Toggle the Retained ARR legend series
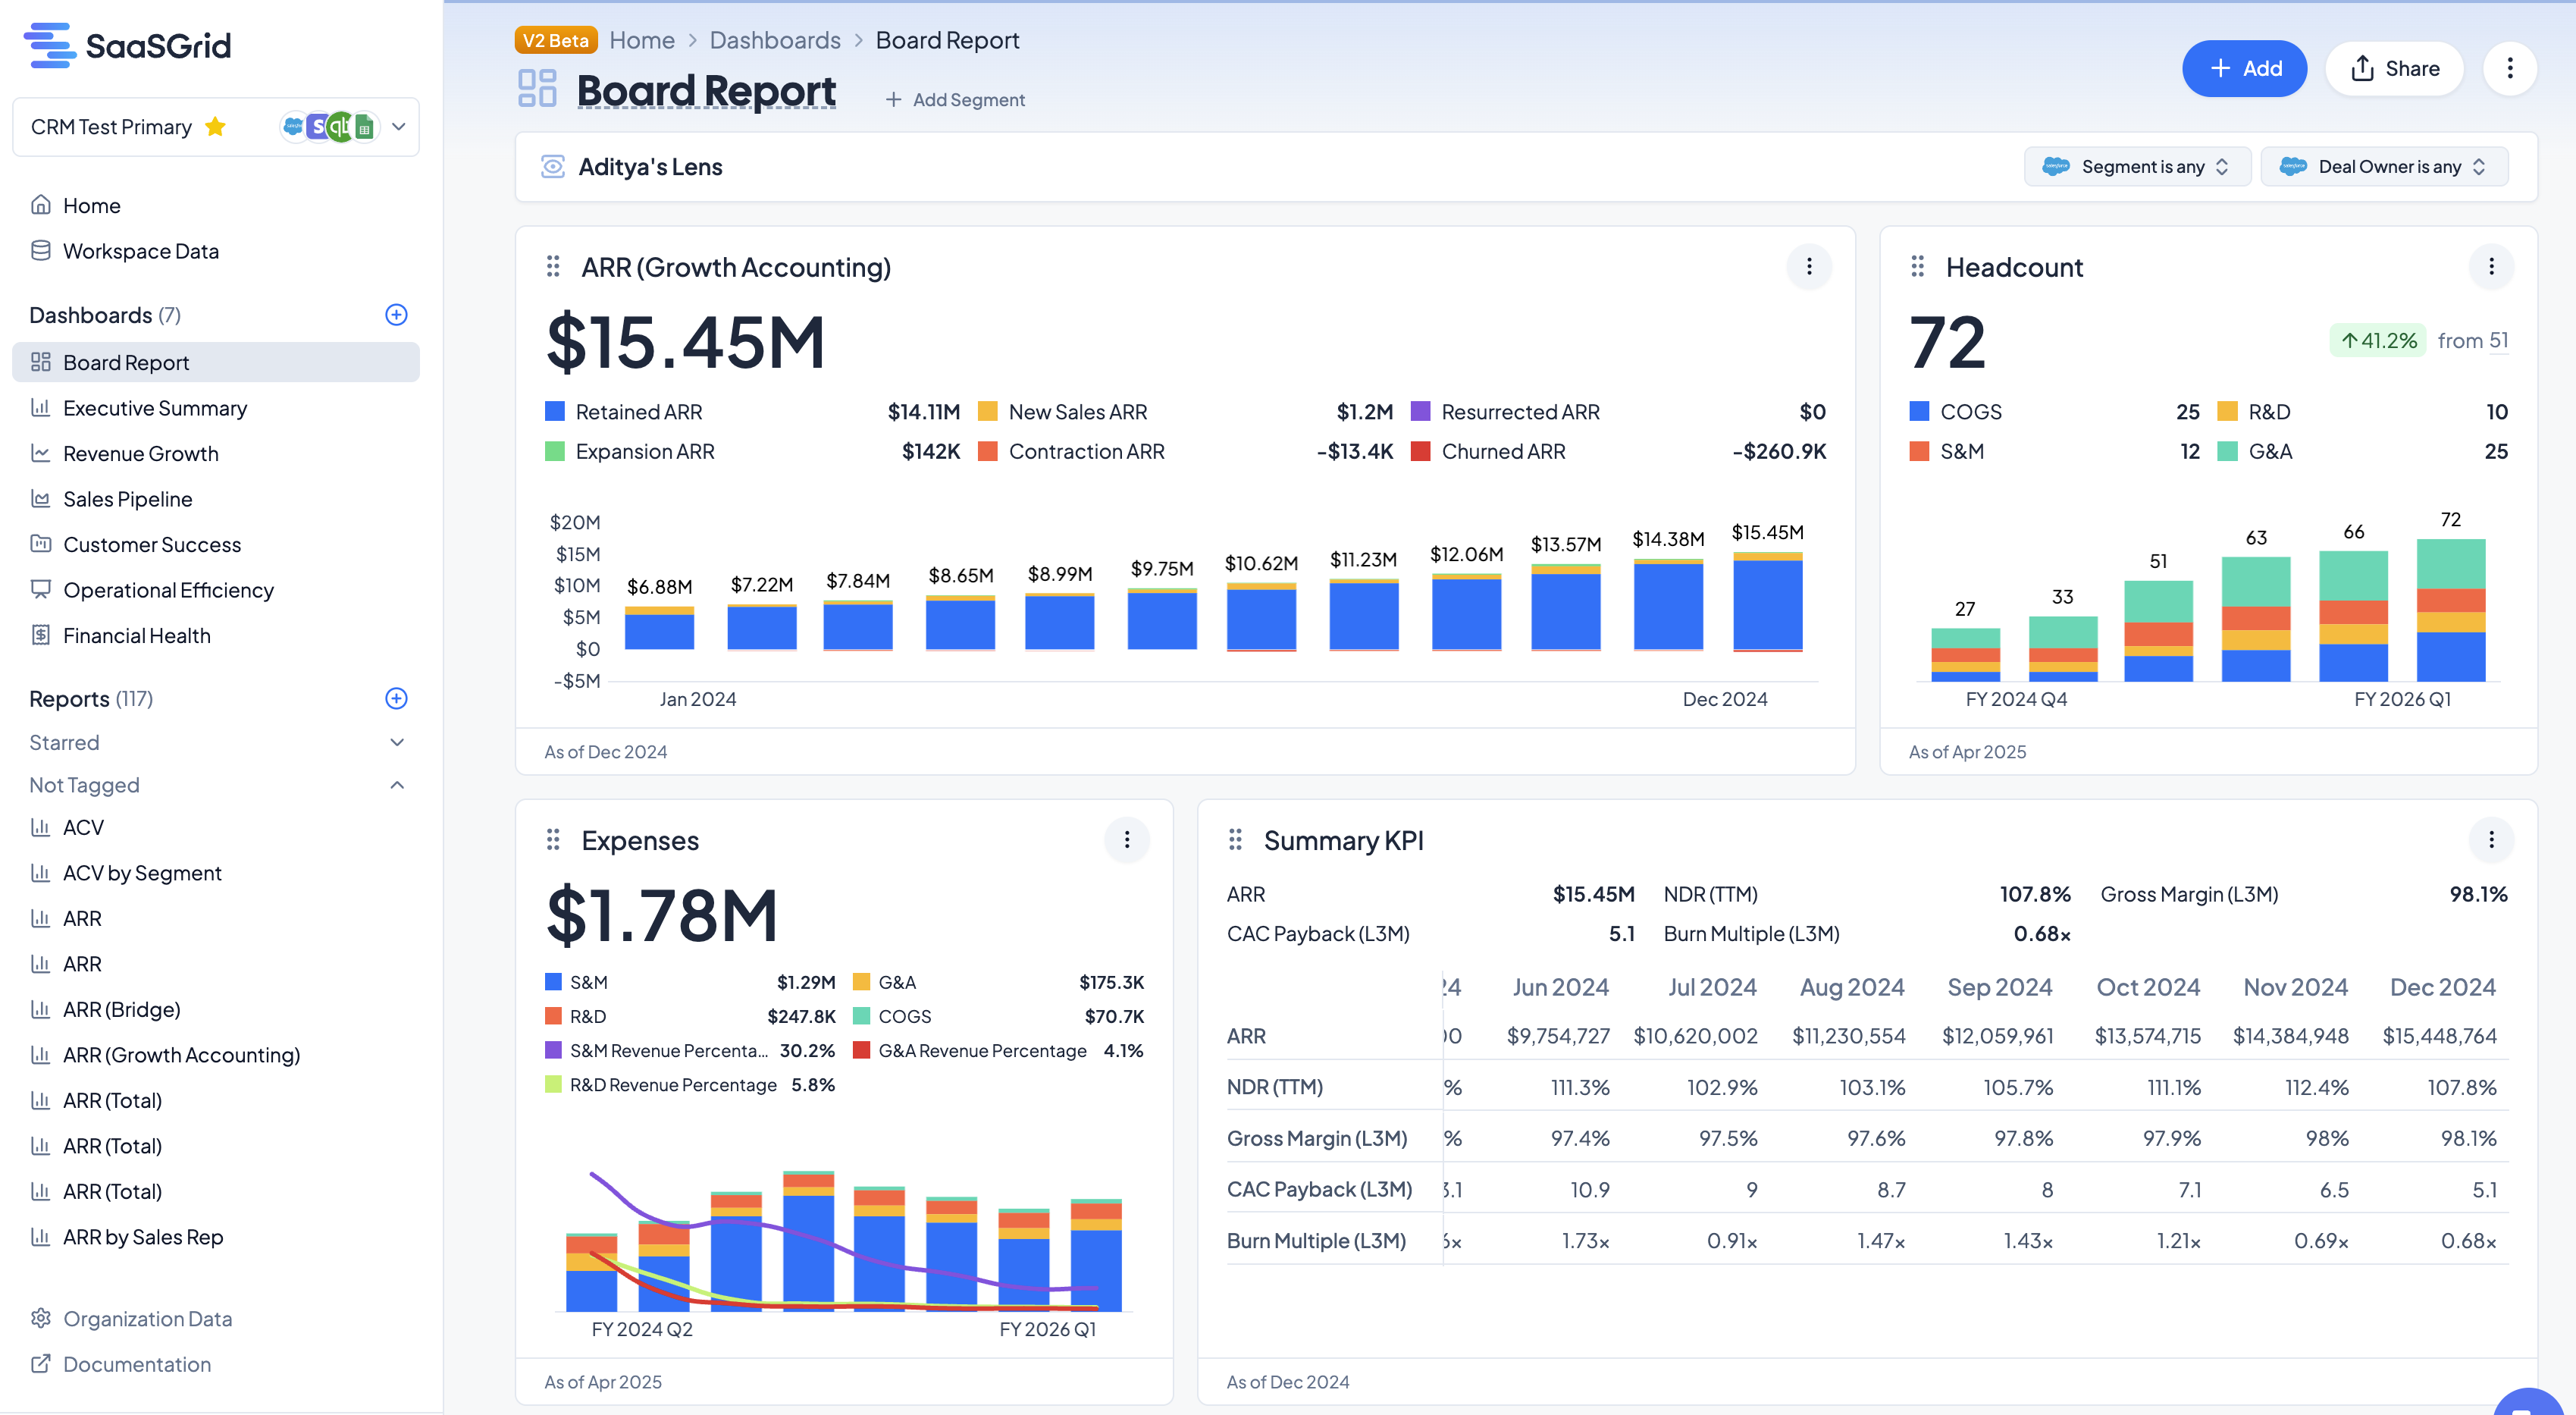2576x1415 pixels. click(x=638, y=412)
